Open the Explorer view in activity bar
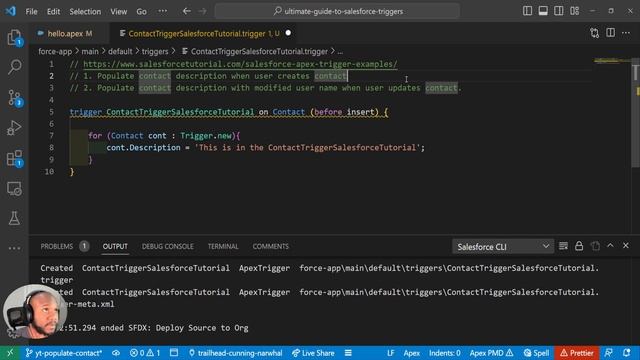640x360 pixels. tap(14, 38)
